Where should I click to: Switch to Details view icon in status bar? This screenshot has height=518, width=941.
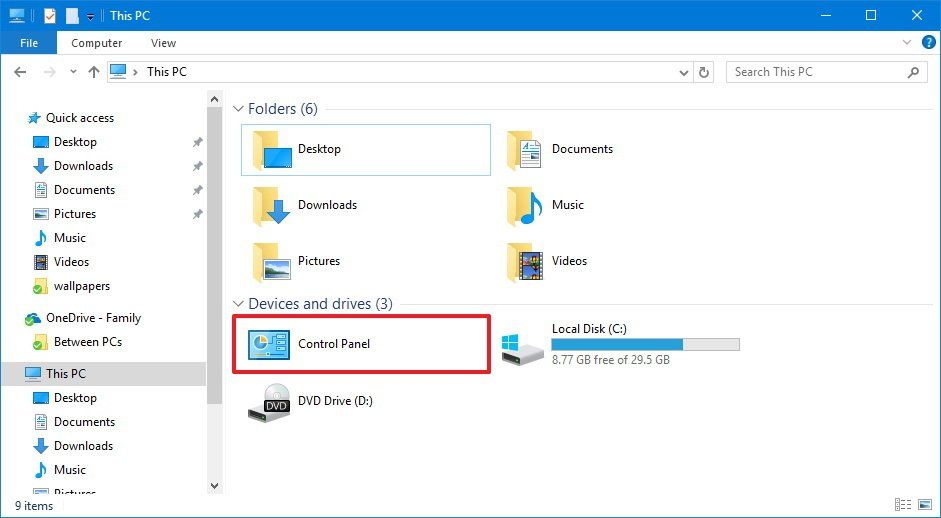click(x=902, y=505)
